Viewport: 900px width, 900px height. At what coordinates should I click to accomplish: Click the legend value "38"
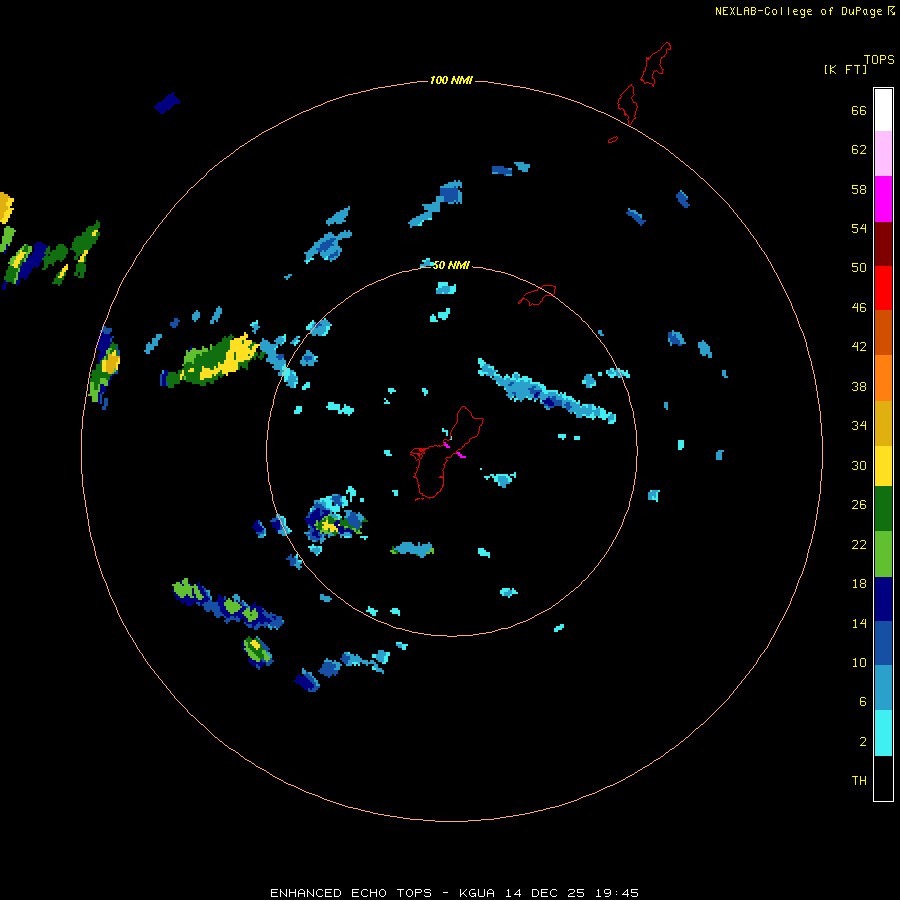tap(859, 386)
